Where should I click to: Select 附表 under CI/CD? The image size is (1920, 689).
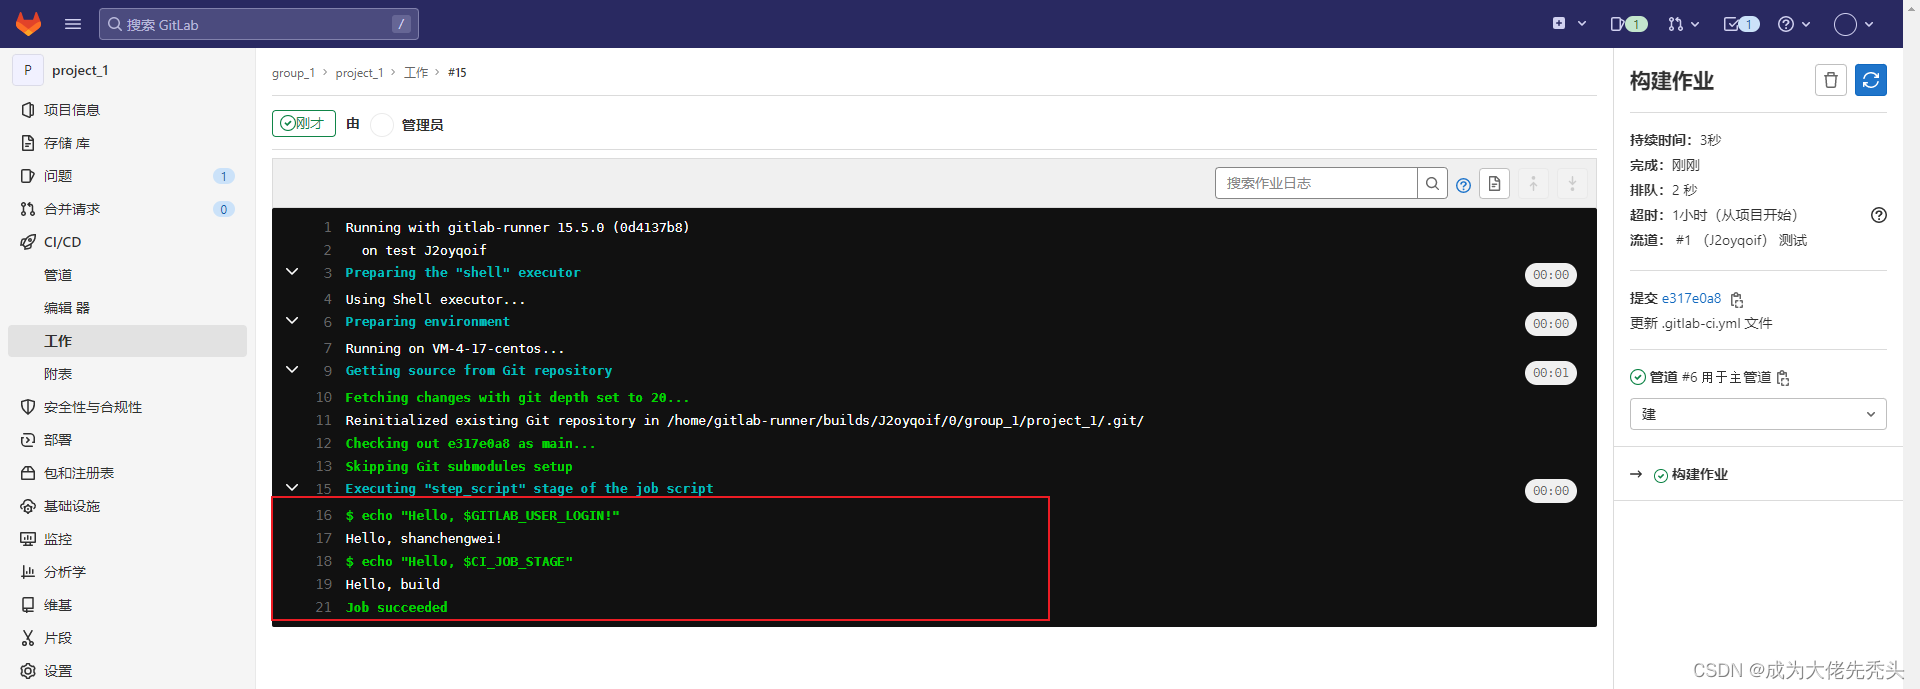pyautogui.click(x=127, y=374)
